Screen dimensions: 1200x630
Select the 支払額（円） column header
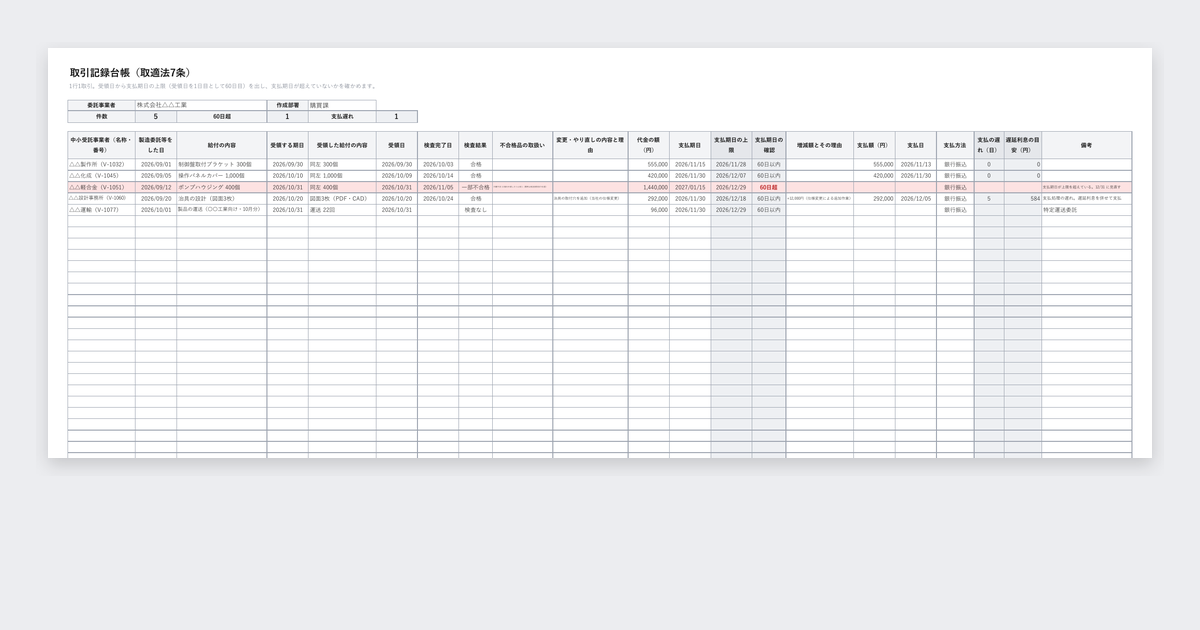(874, 145)
